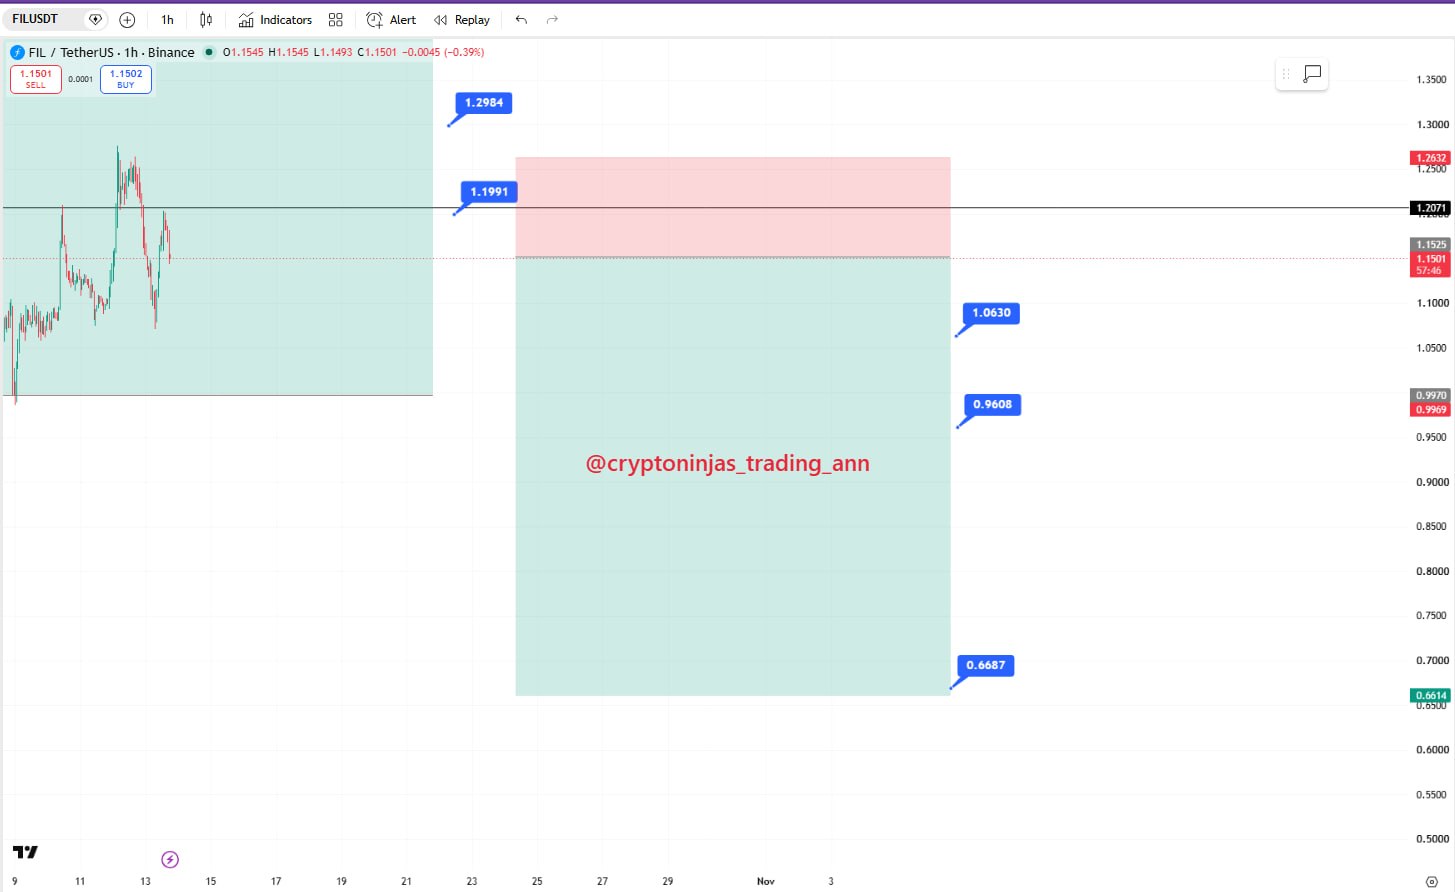Click the green 0.6614 price axis label
This screenshot has width=1455, height=892.
(1430, 695)
